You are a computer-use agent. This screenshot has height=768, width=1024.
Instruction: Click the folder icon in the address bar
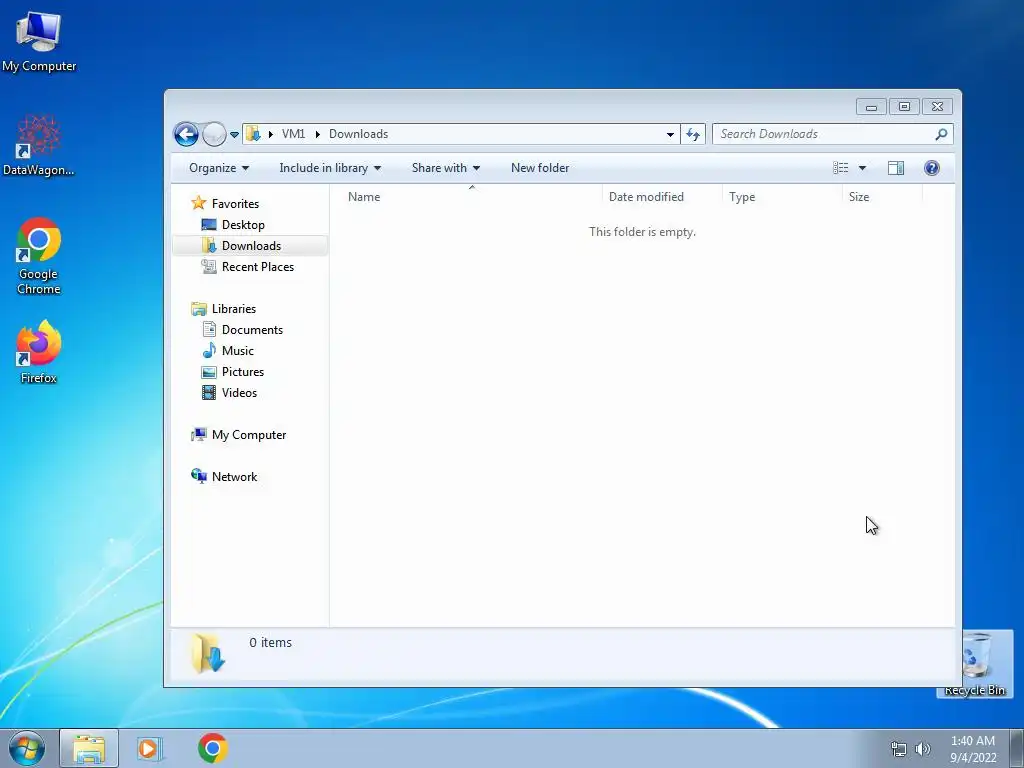(253, 134)
